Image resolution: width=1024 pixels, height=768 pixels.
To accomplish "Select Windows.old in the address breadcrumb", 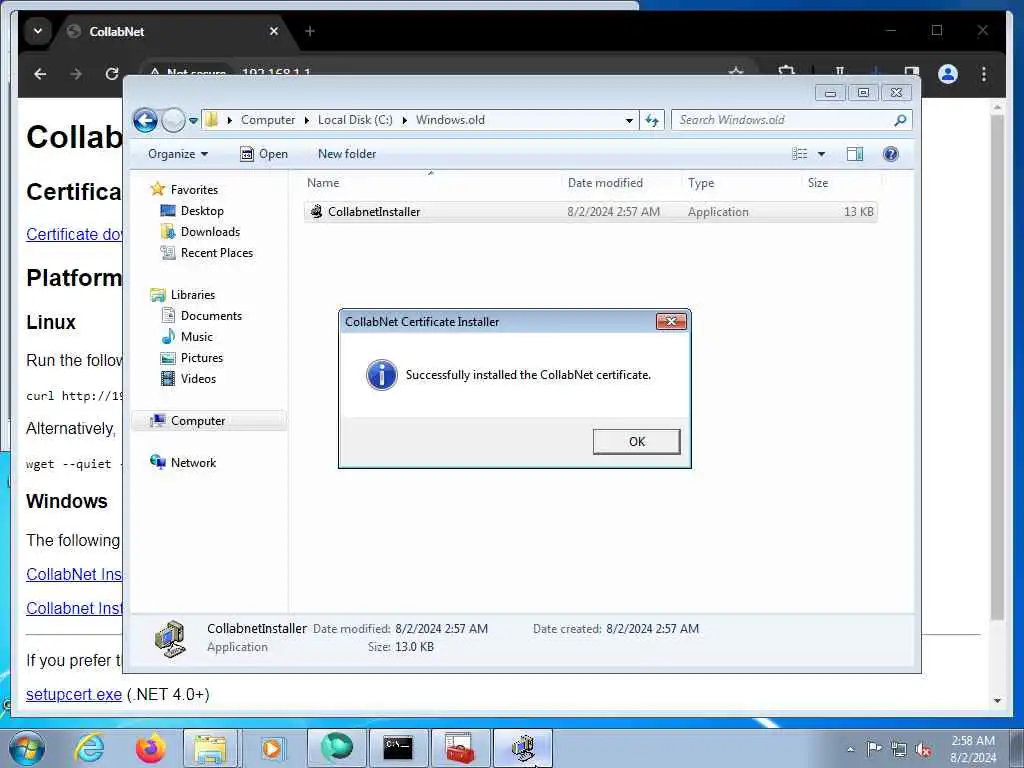I will (x=450, y=120).
